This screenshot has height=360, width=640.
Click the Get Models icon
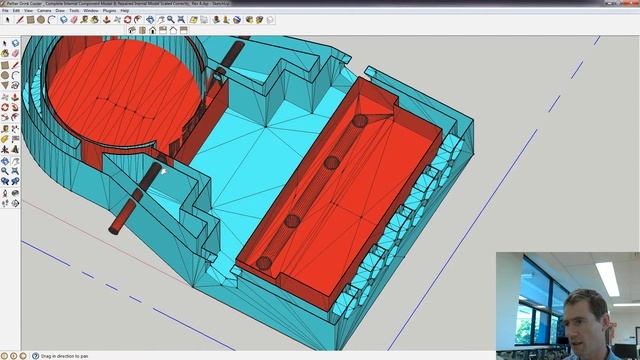click(x=249, y=20)
